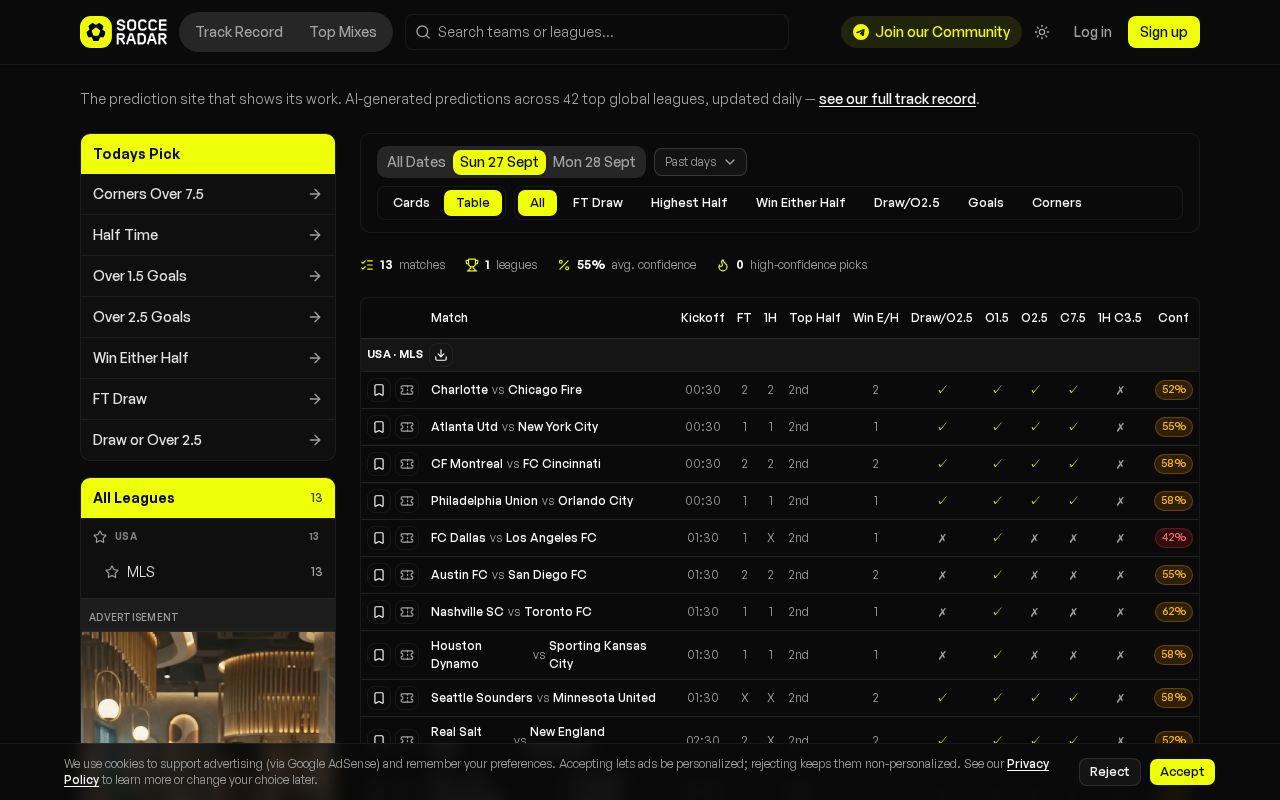Open scoreboard icon for Houston Dynamo row
Image resolution: width=1280 pixels, height=800 pixels.
pyautogui.click(x=407, y=655)
